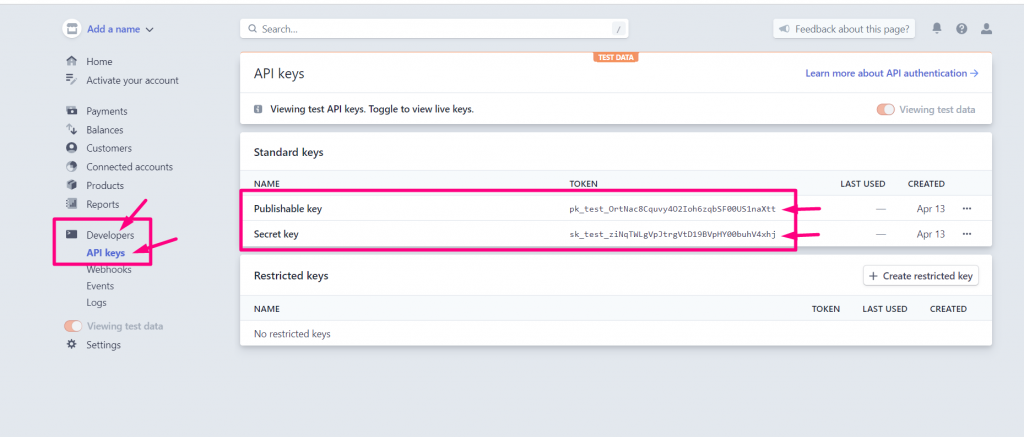The image size is (1024, 437).
Task: Click the Publishable key name cell
Action: click(x=287, y=209)
